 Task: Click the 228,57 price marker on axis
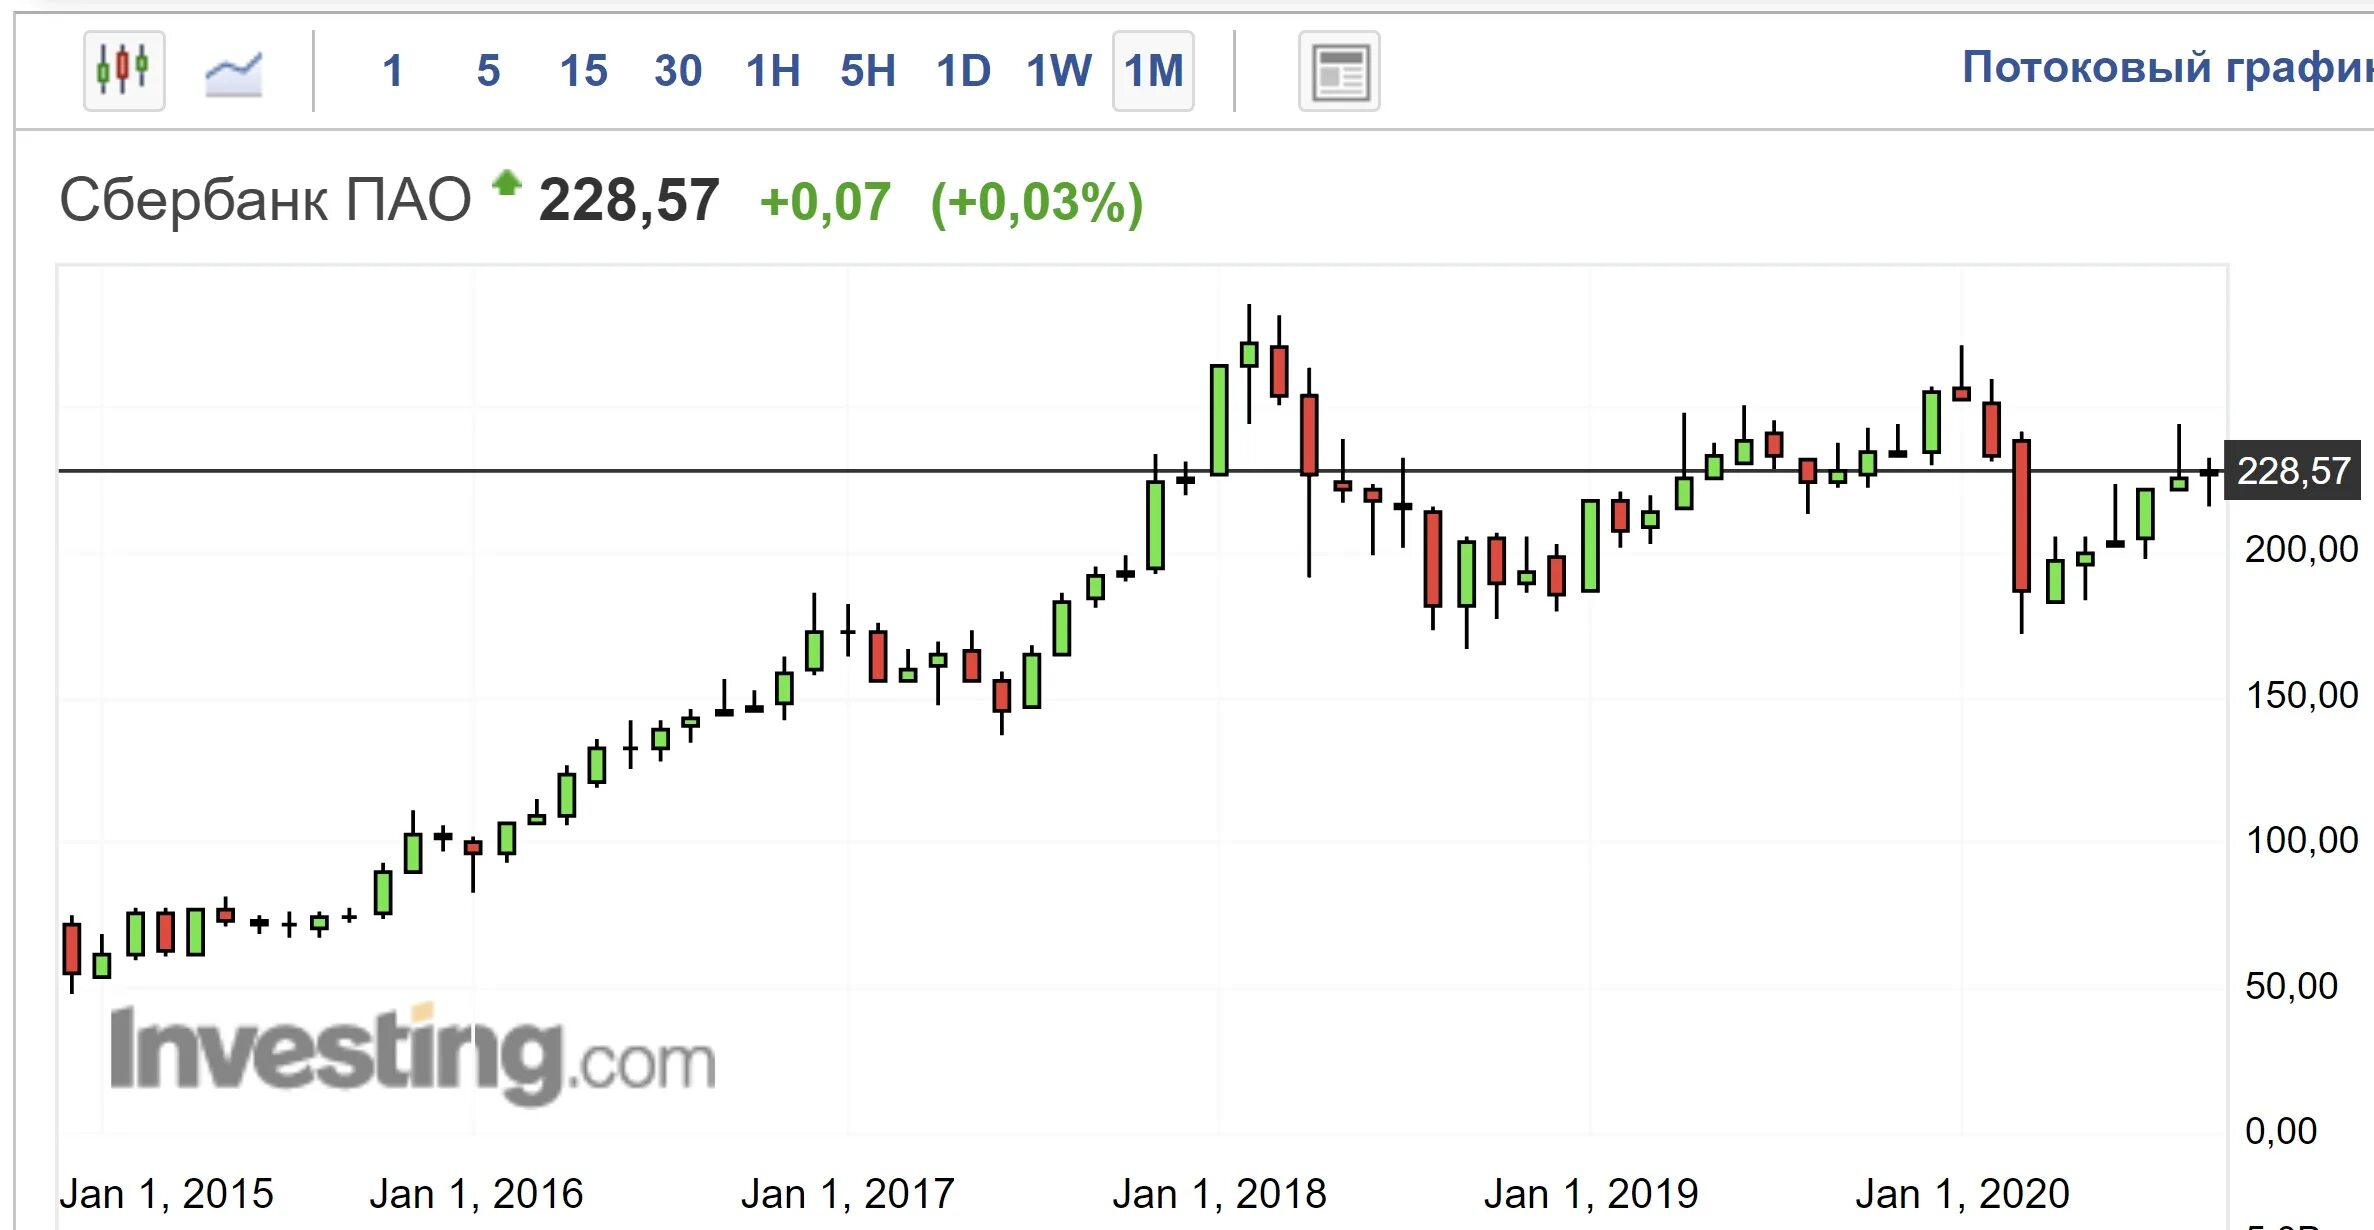point(2292,471)
